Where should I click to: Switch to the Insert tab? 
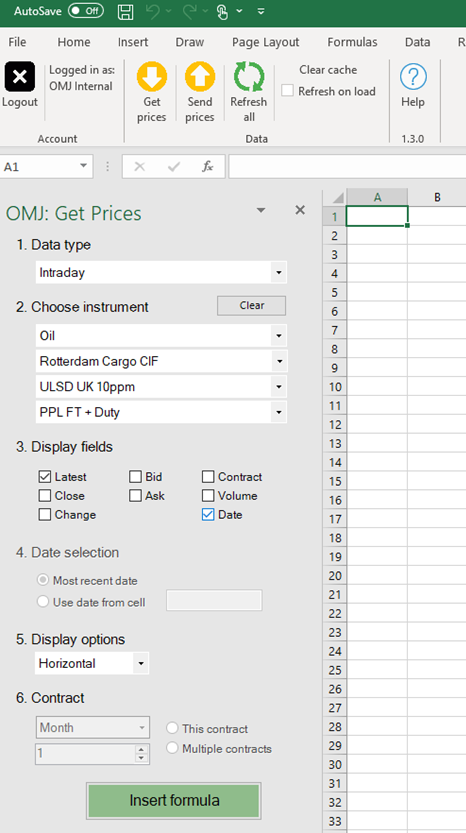(133, 42)
